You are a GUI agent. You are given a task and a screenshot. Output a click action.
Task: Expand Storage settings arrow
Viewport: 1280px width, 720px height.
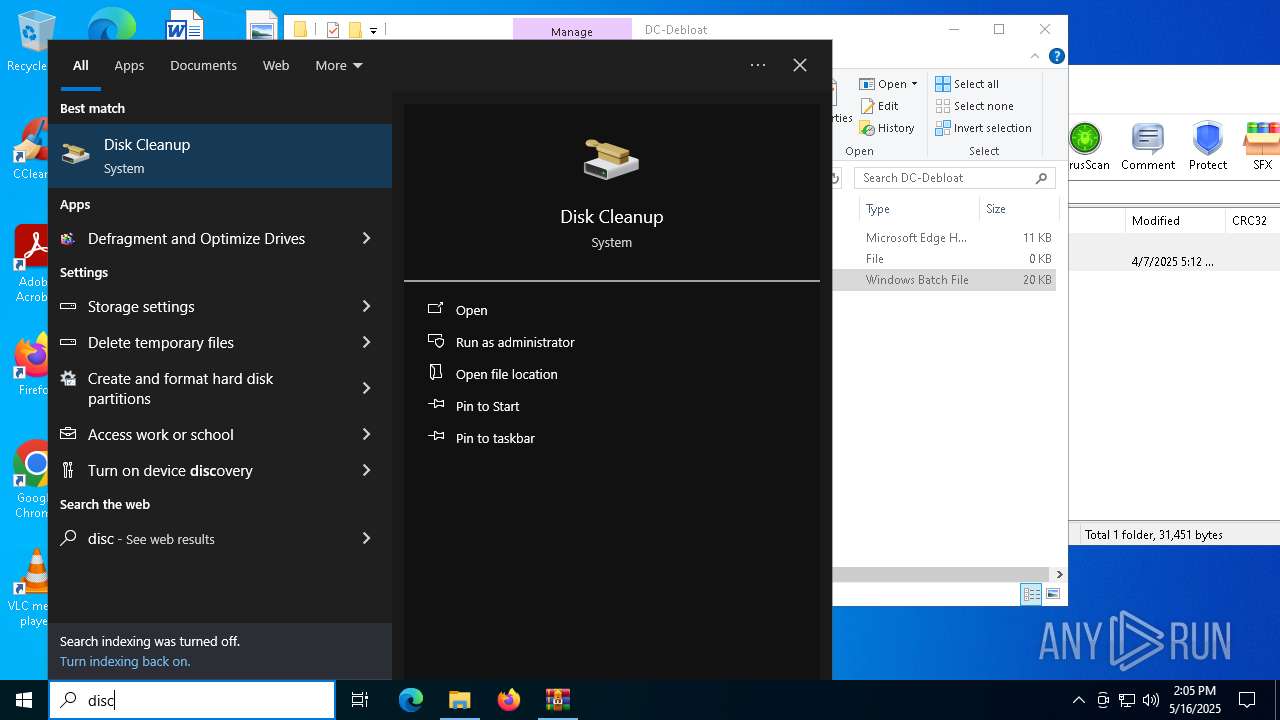coord(366,306)
